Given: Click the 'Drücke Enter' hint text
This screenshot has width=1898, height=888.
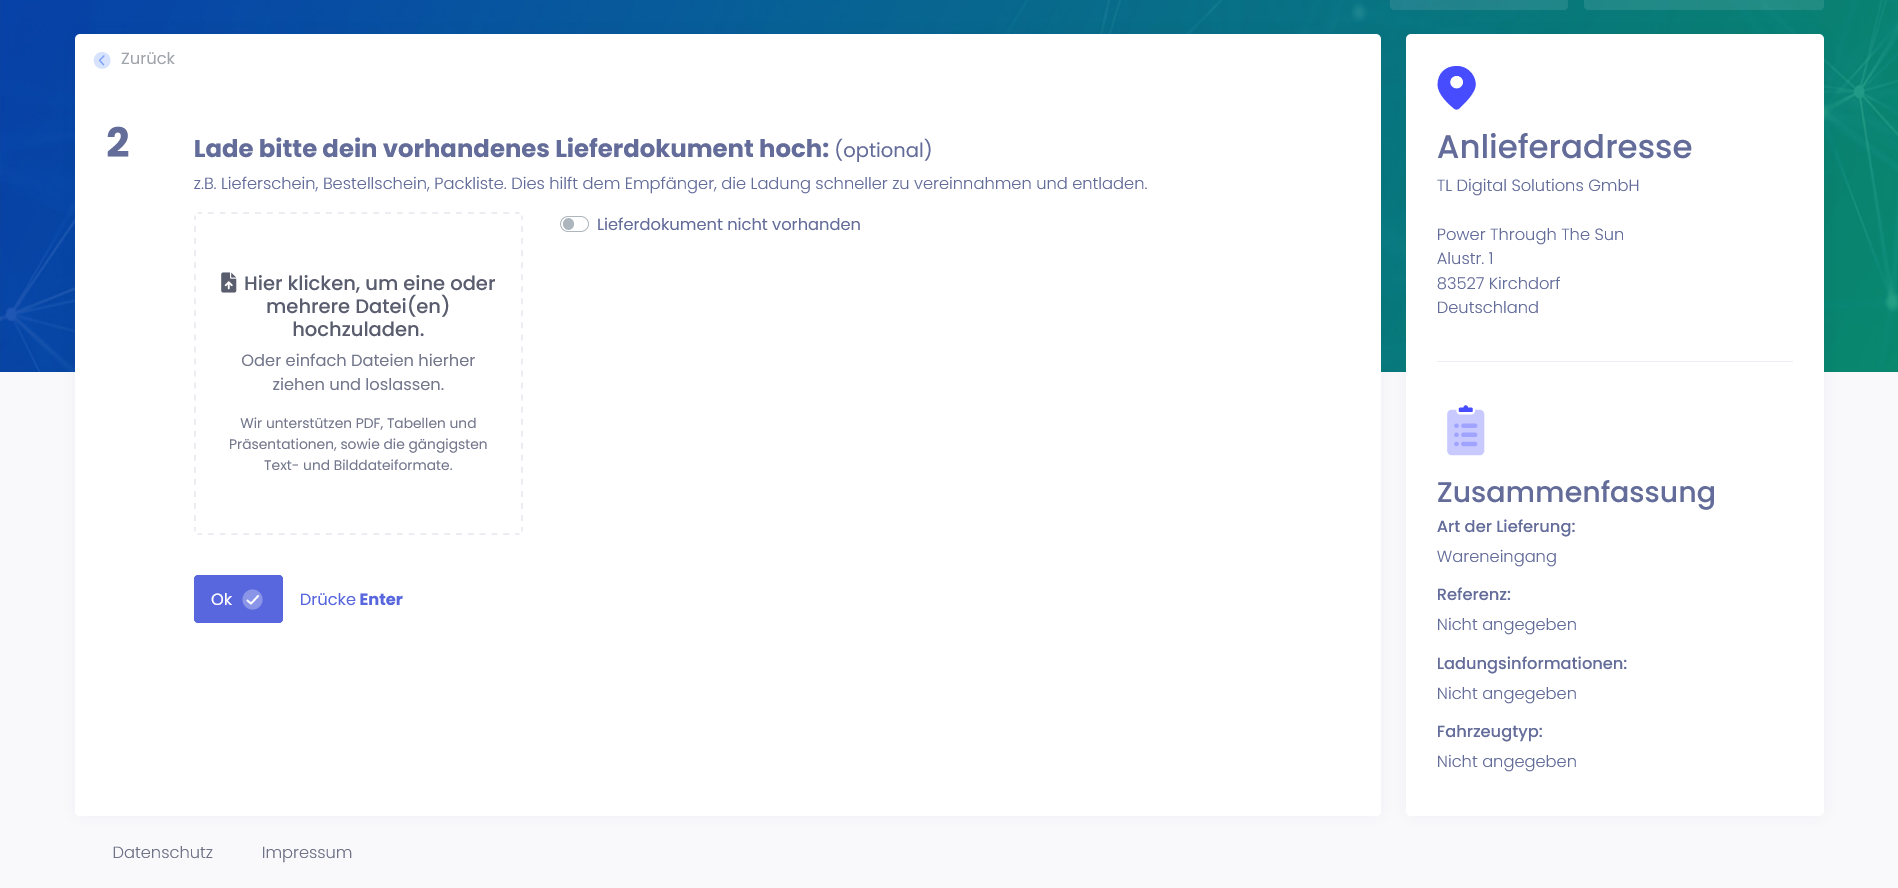Looking at the screenshot, I should tap(351, 599).
